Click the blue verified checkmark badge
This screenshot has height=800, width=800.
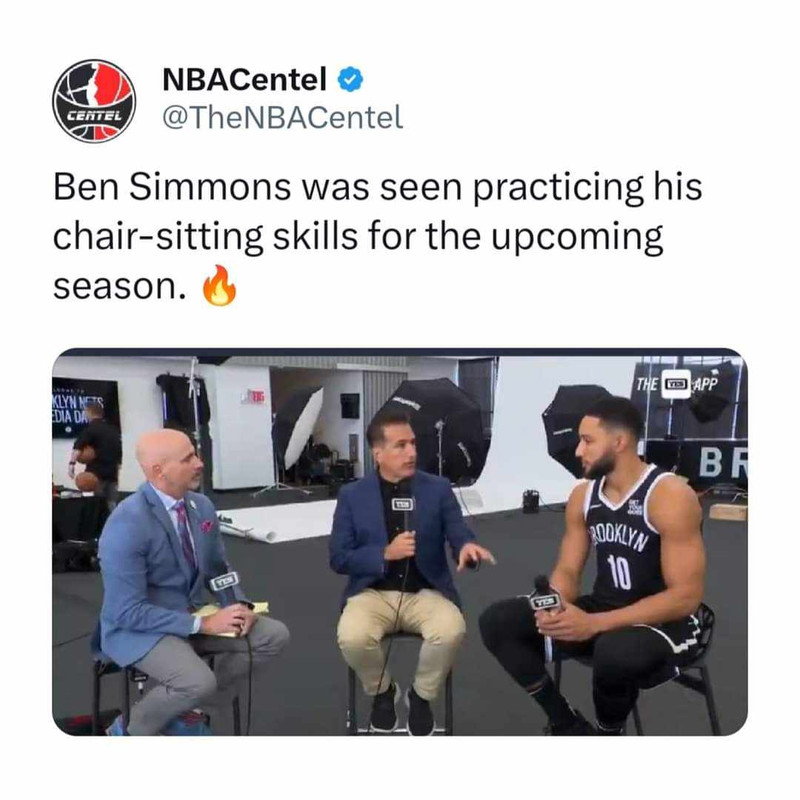pos(351,79)
